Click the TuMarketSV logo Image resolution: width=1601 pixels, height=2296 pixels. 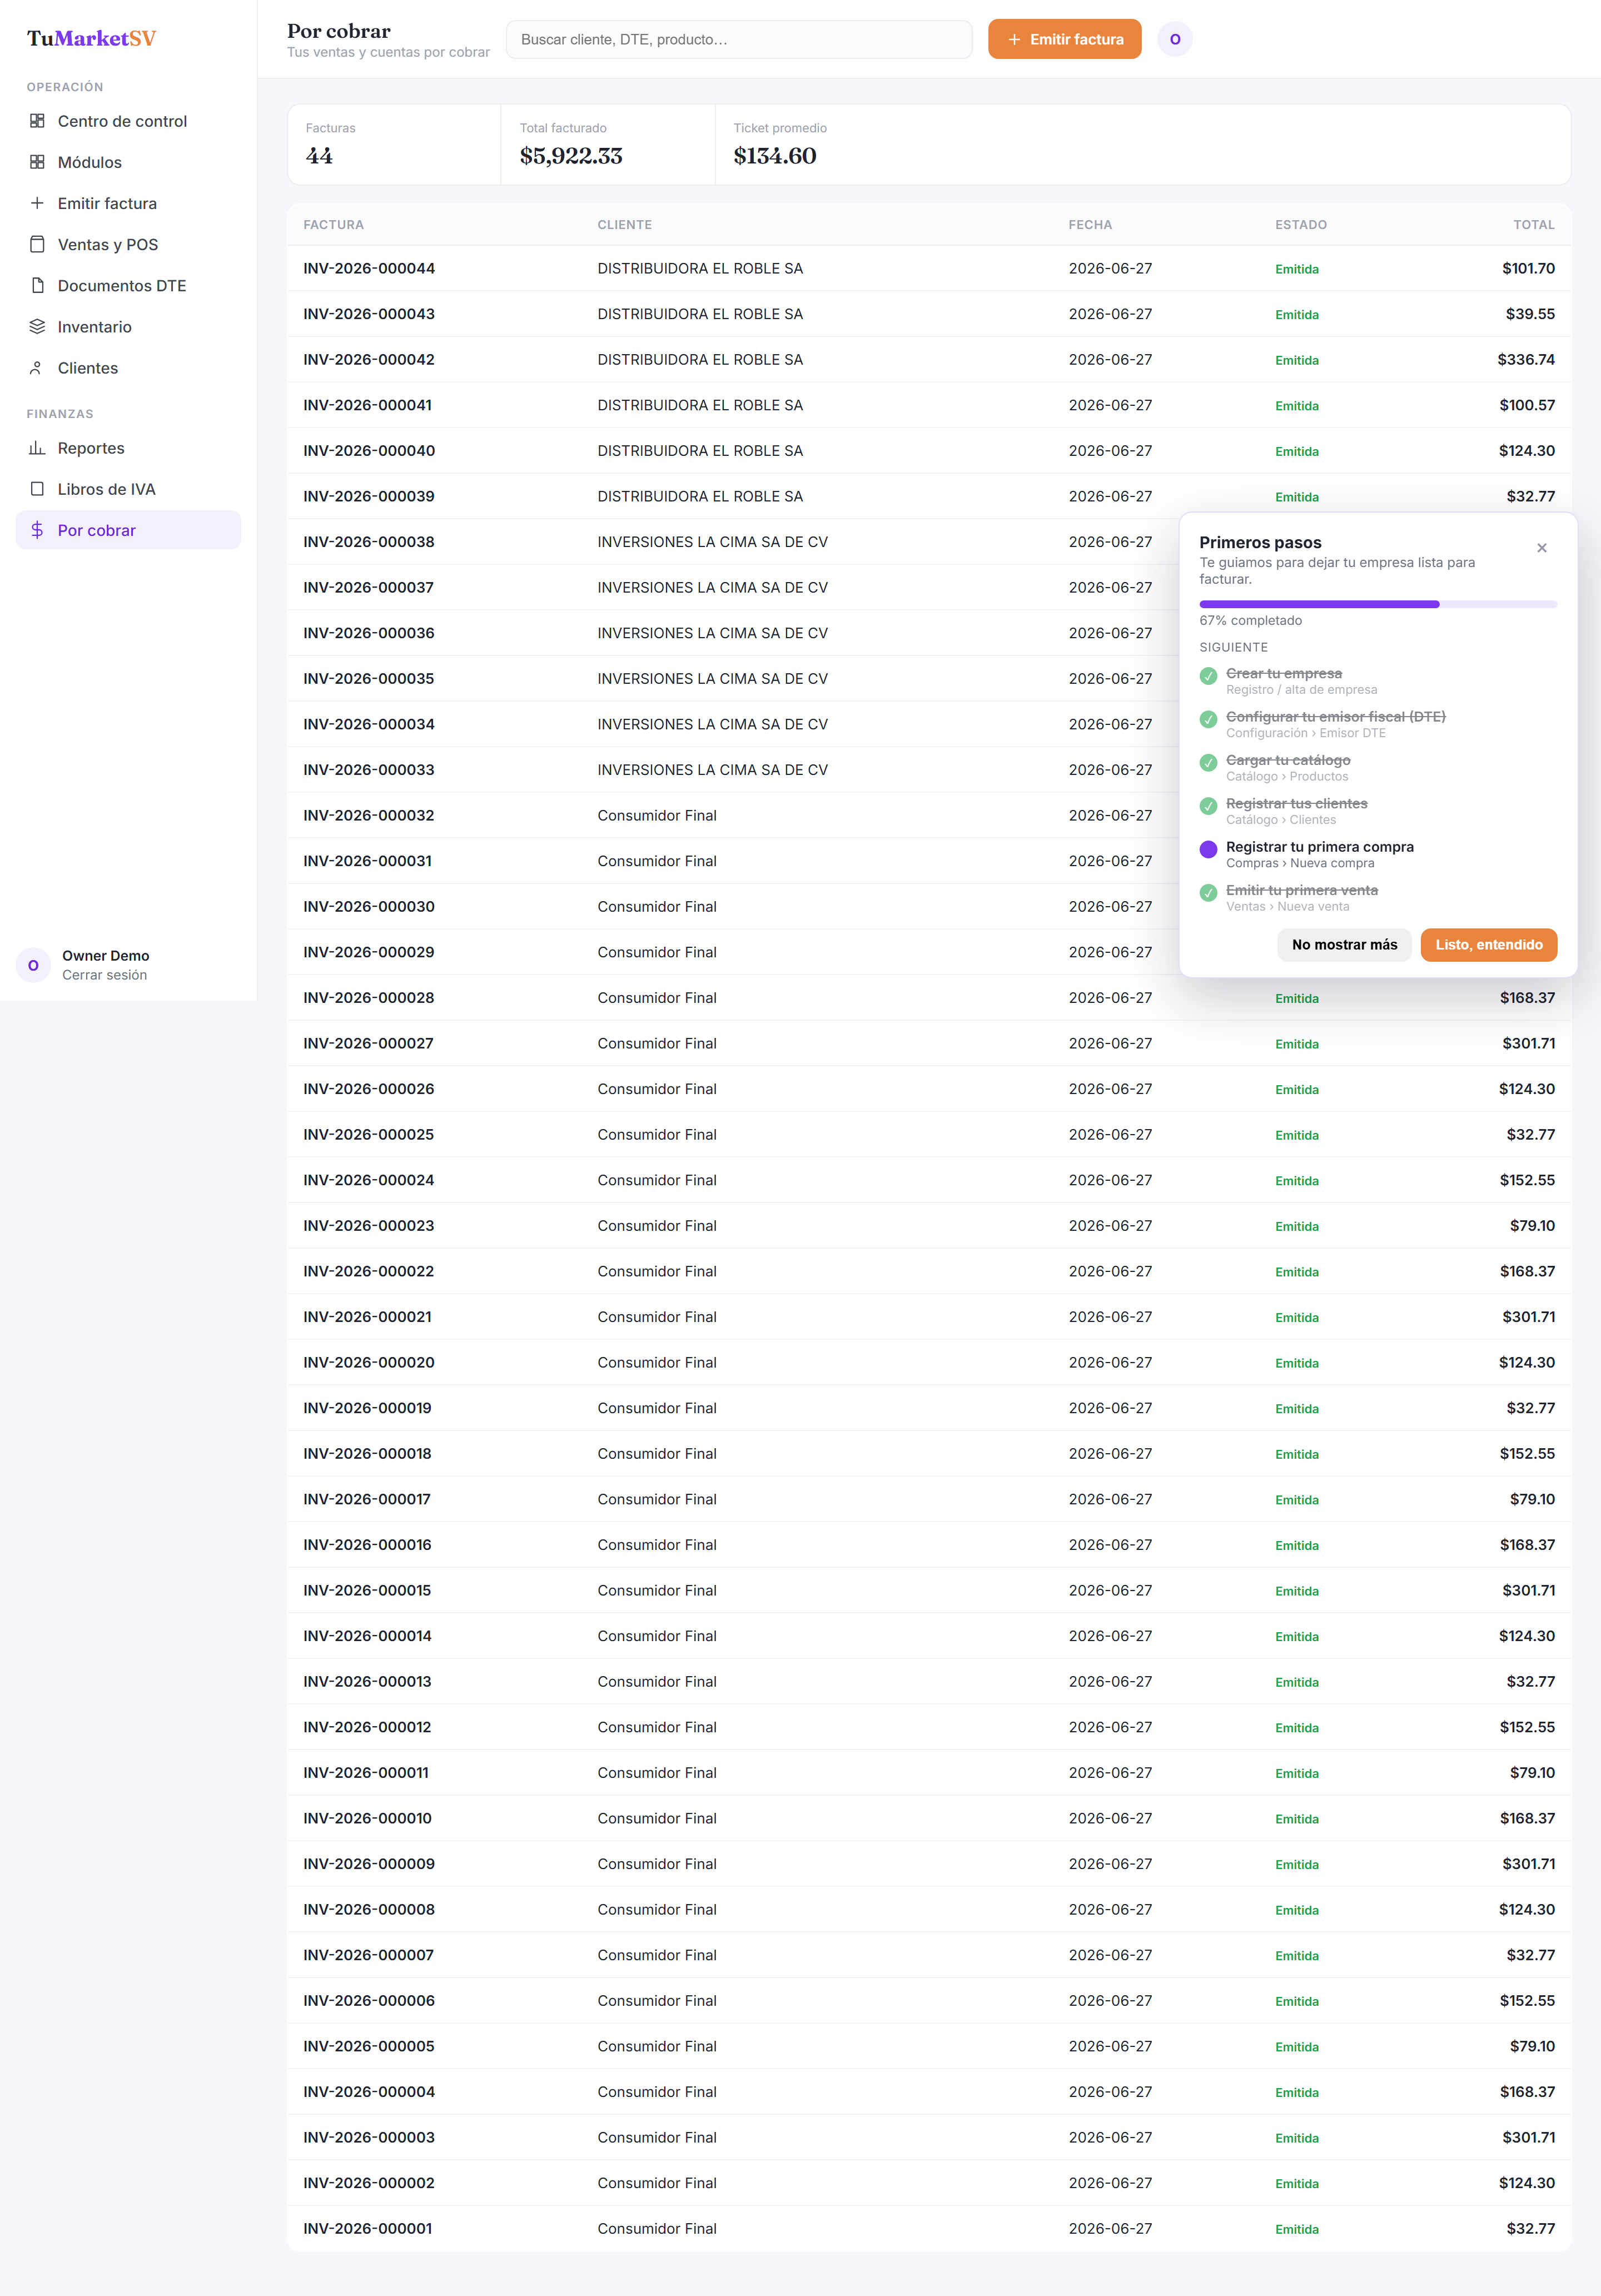(x=92, y=38)
